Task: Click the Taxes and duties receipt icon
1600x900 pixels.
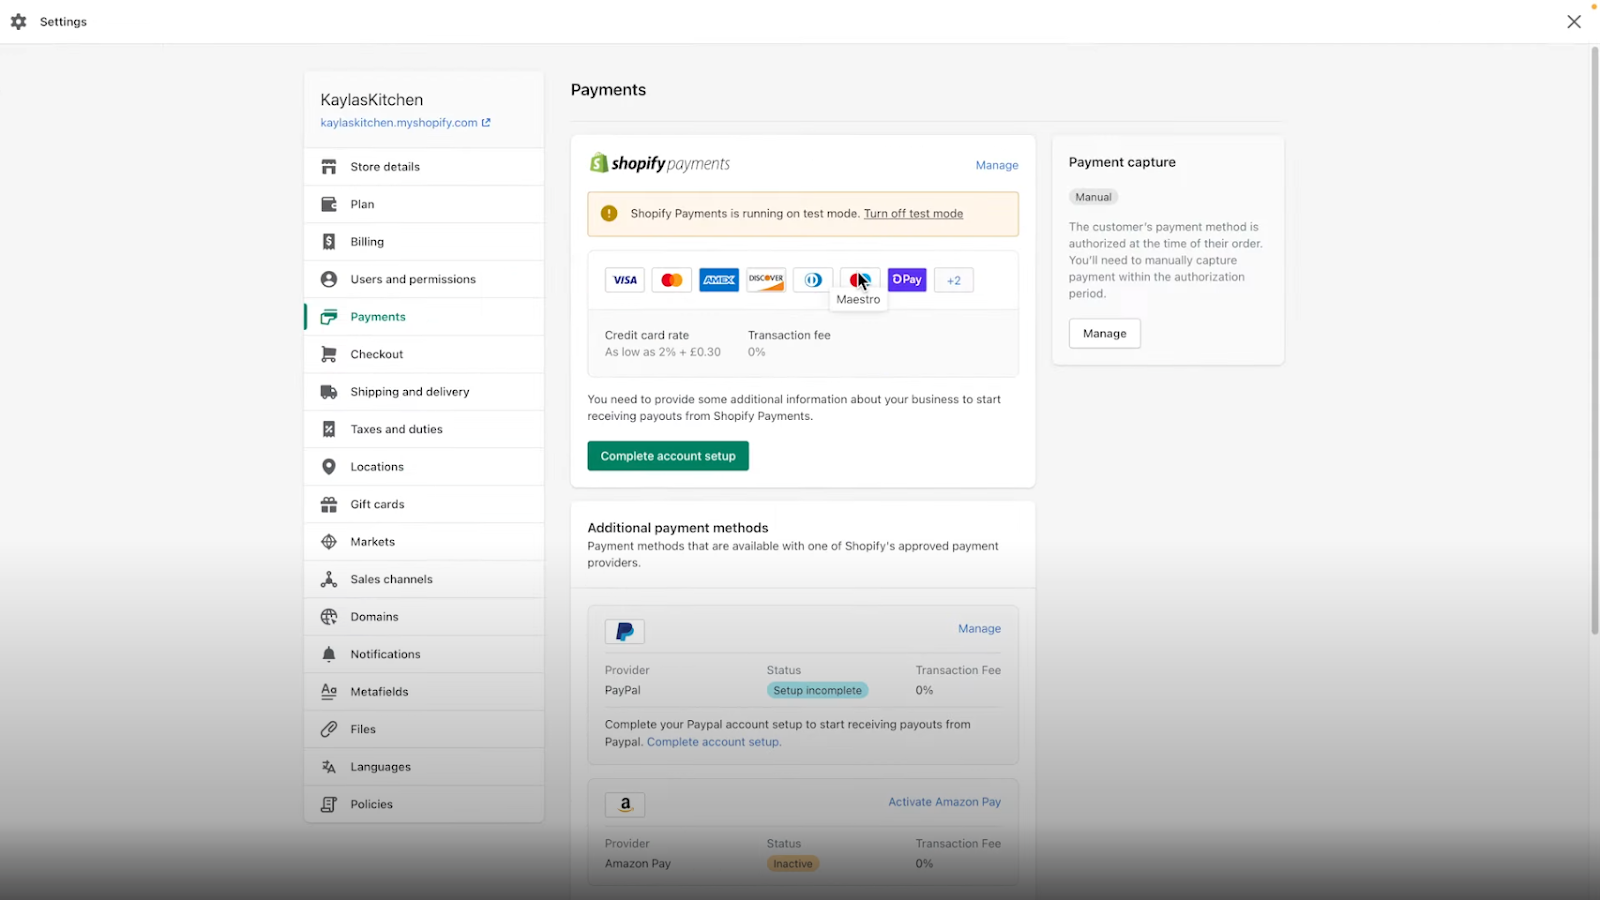Action: tap(329, 429)
